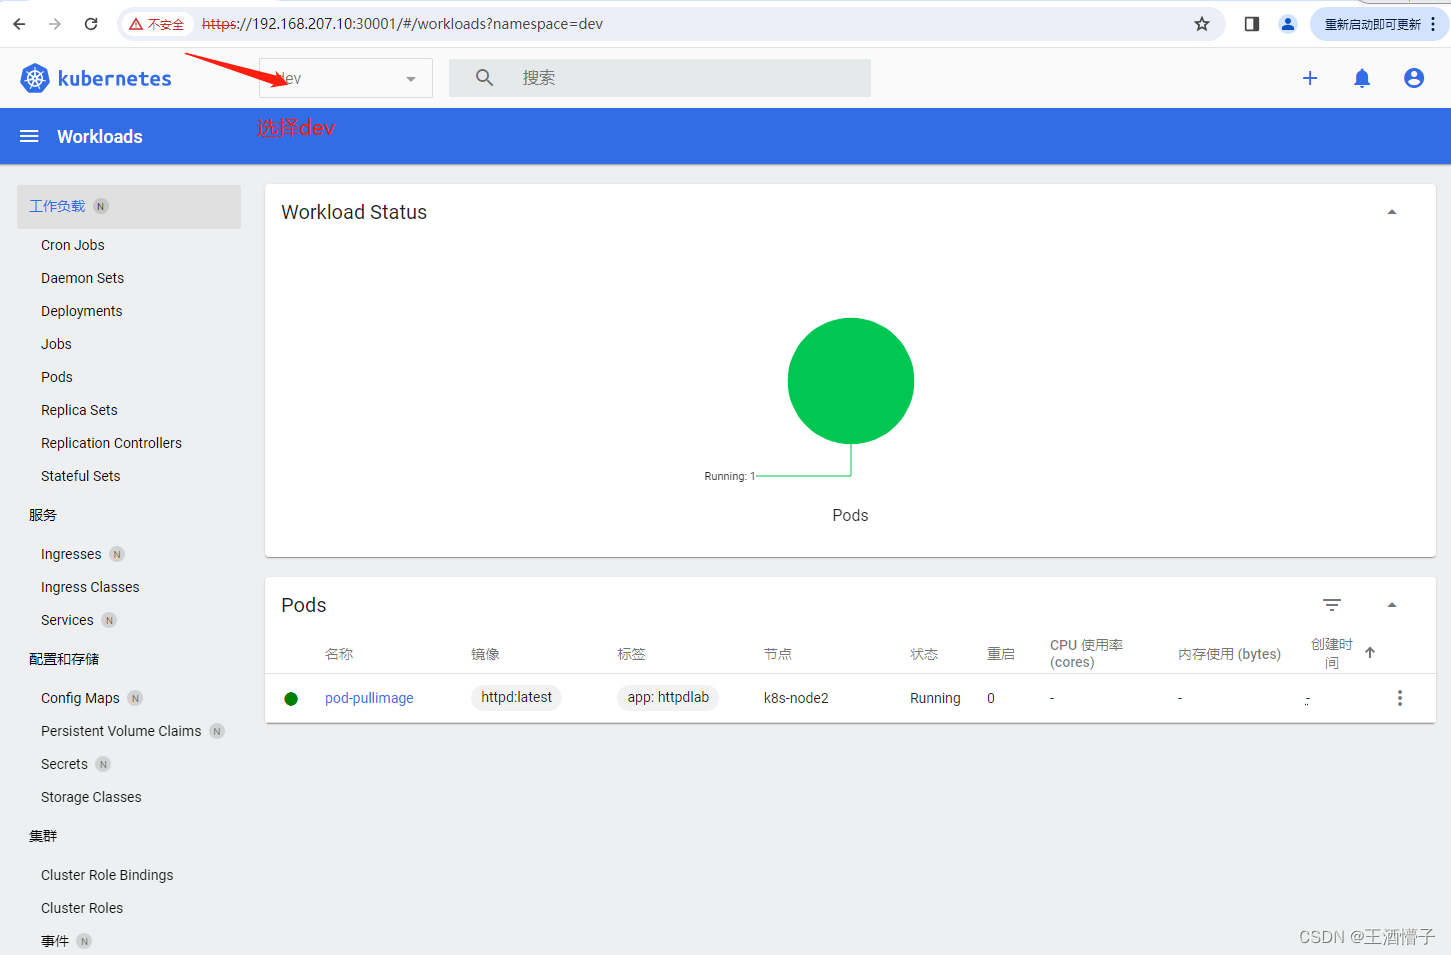
Task: Open the 配置和存储 section heading
Action: (64, 659)
